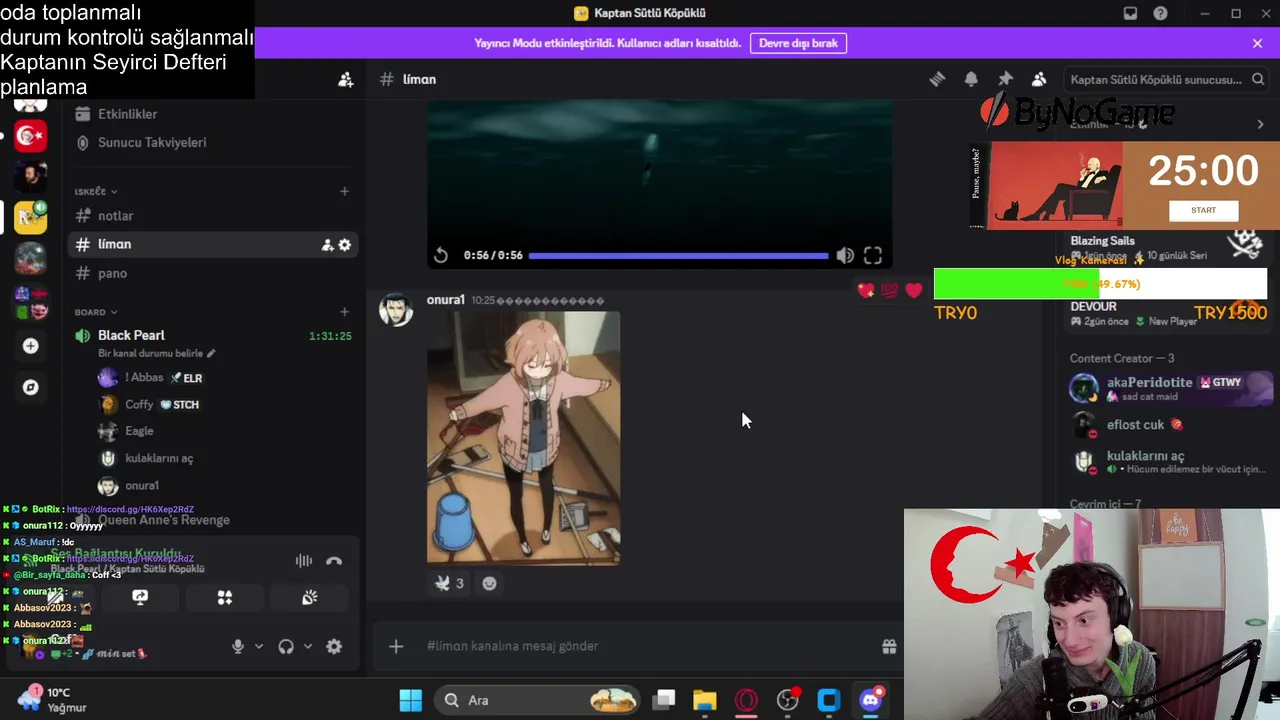1280x720 pixels.
Task: Expand the activity section chevron in member list
Action: coord(1260,124)
